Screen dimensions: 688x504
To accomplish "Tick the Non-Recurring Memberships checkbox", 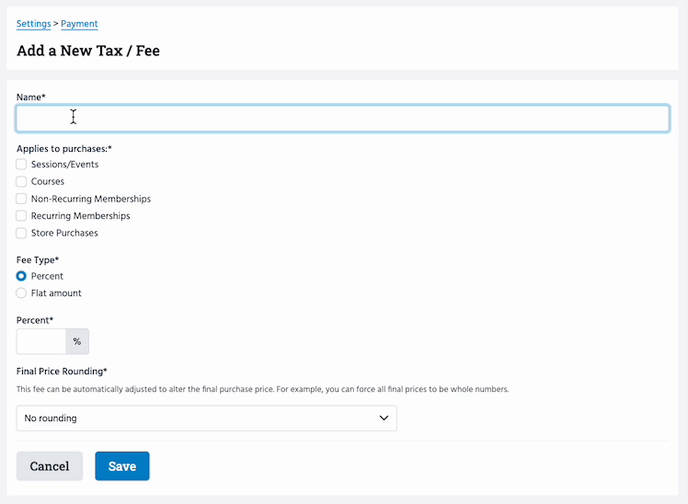I will click(x=22, y=199).
